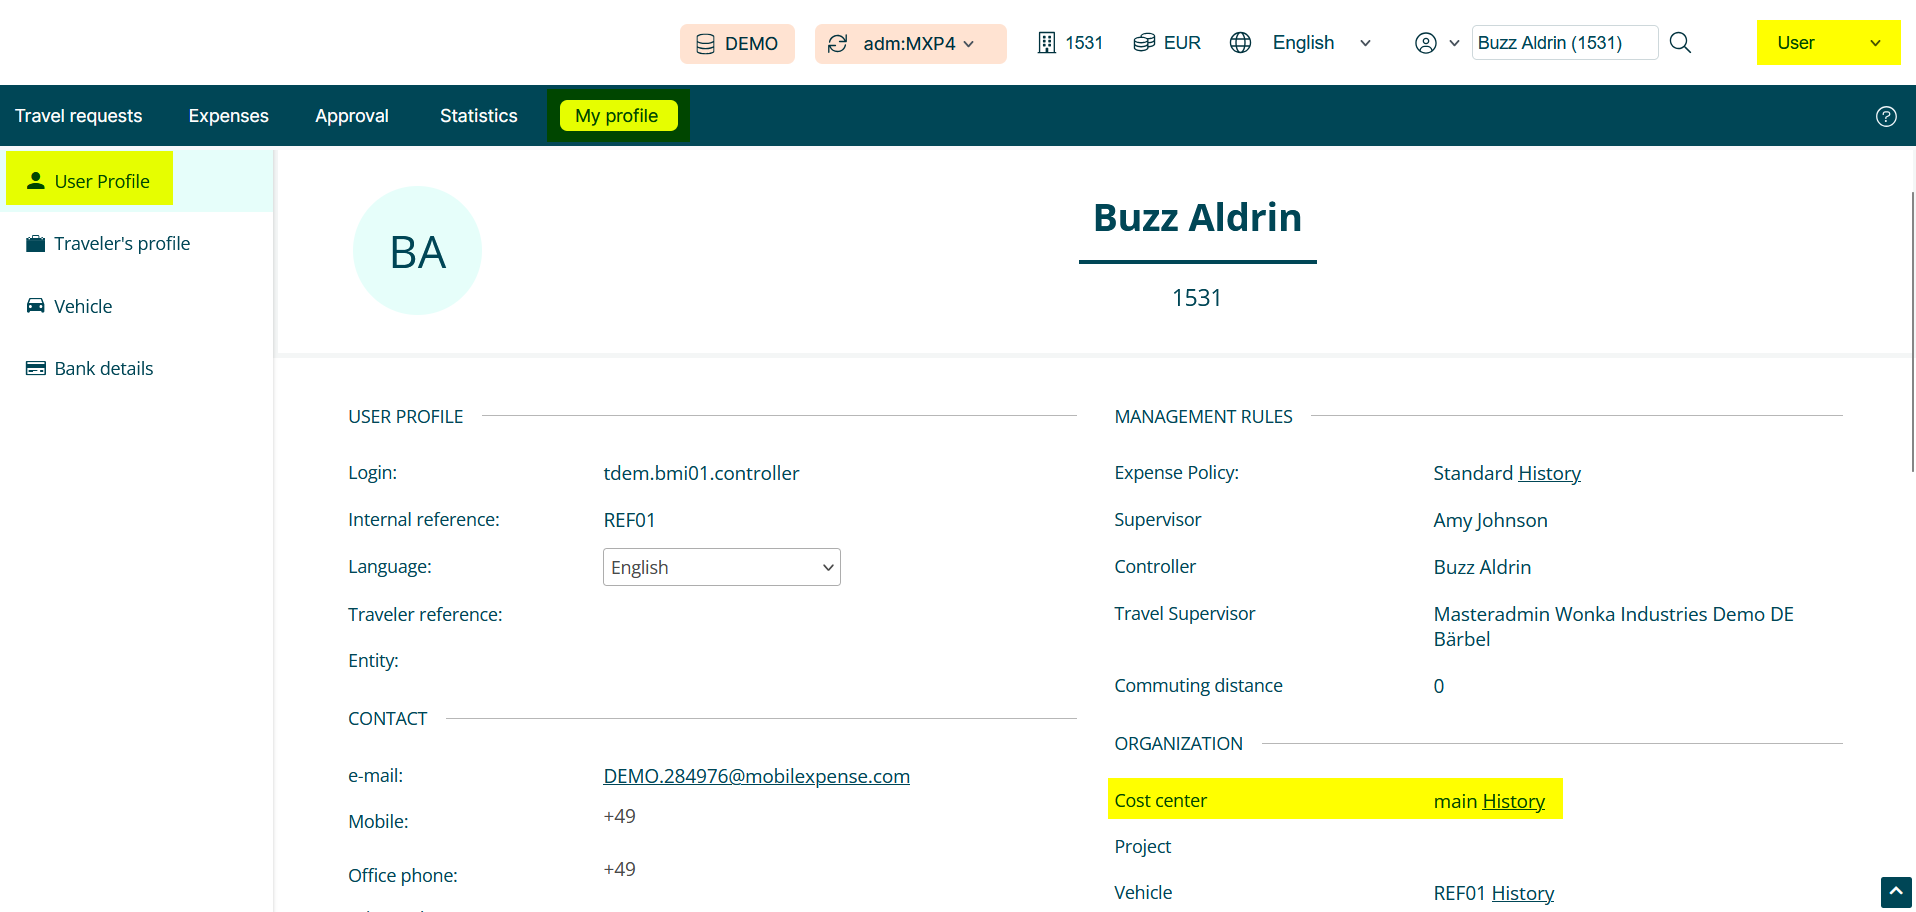
Task: Click the Buzz Aldrin (1531) search field
Action: pos(1563,43)
